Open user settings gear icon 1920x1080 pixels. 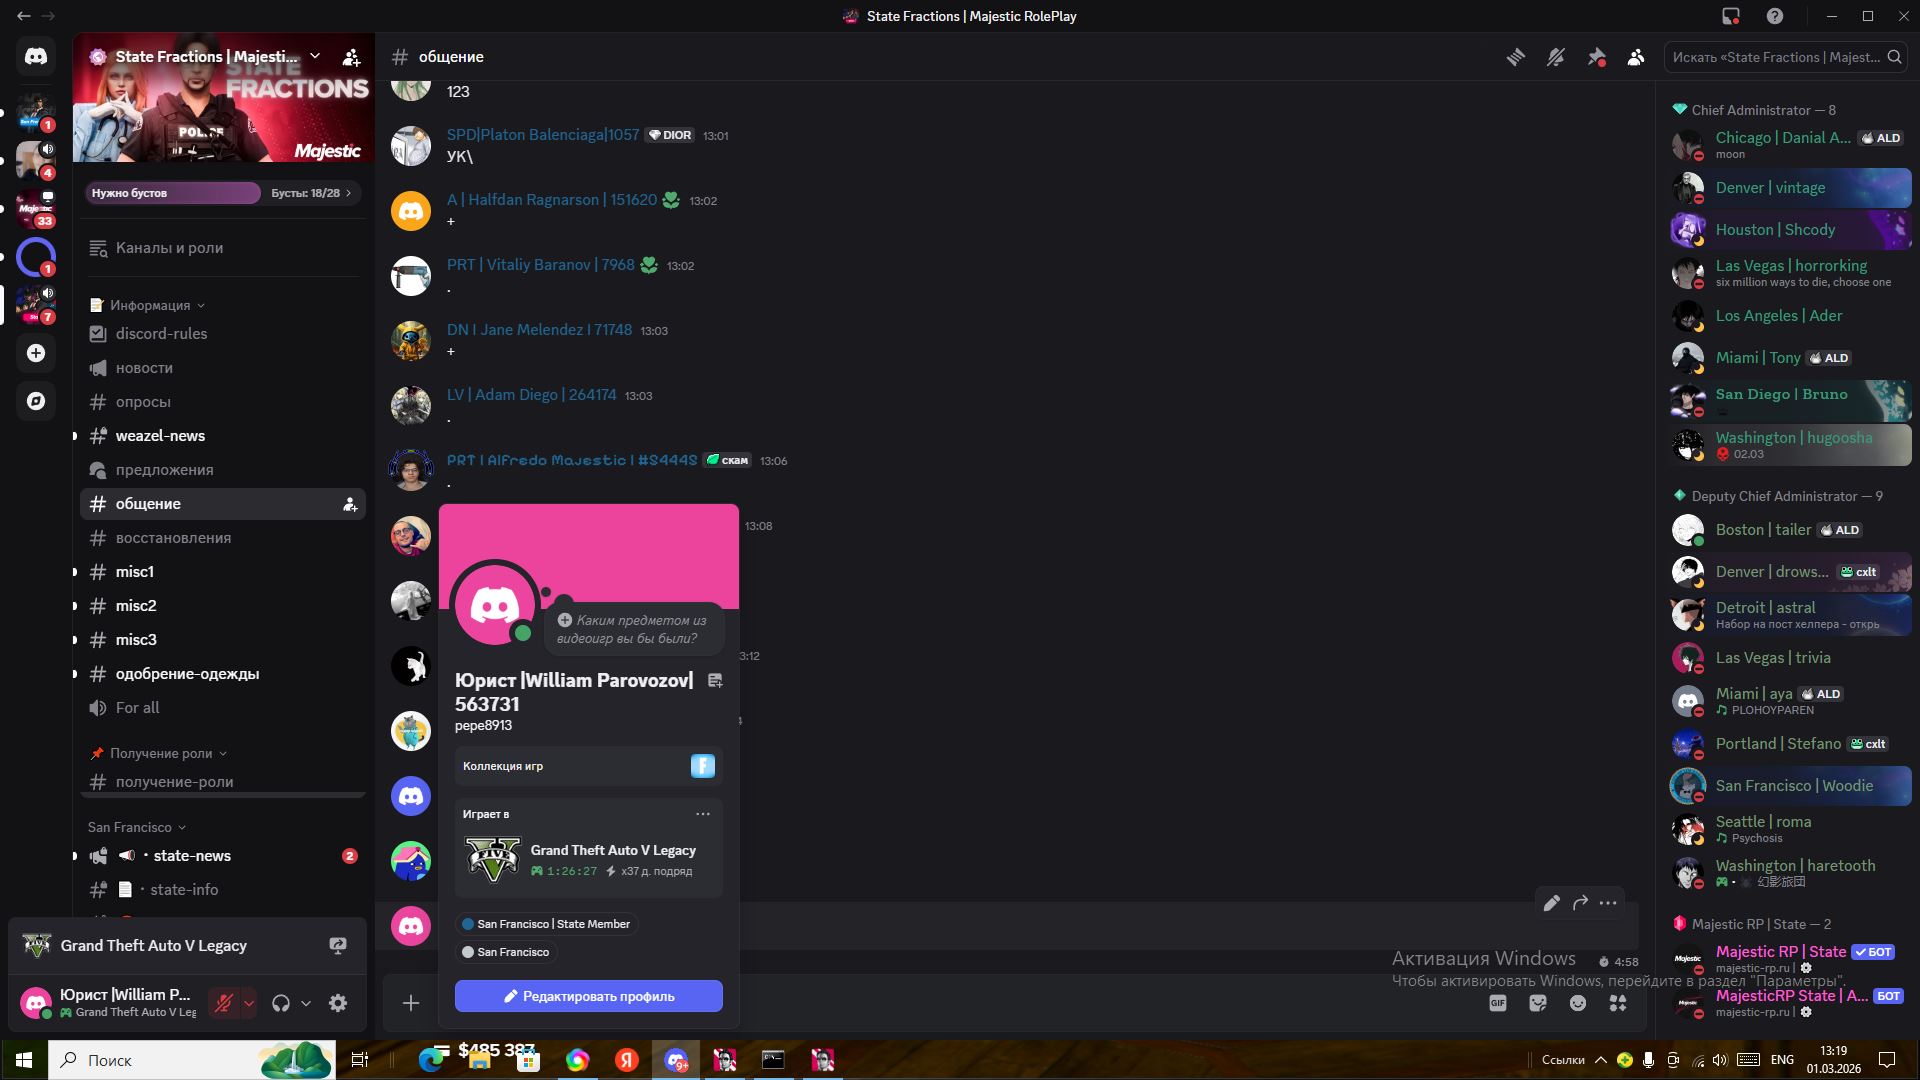(x=338, y=1003)
